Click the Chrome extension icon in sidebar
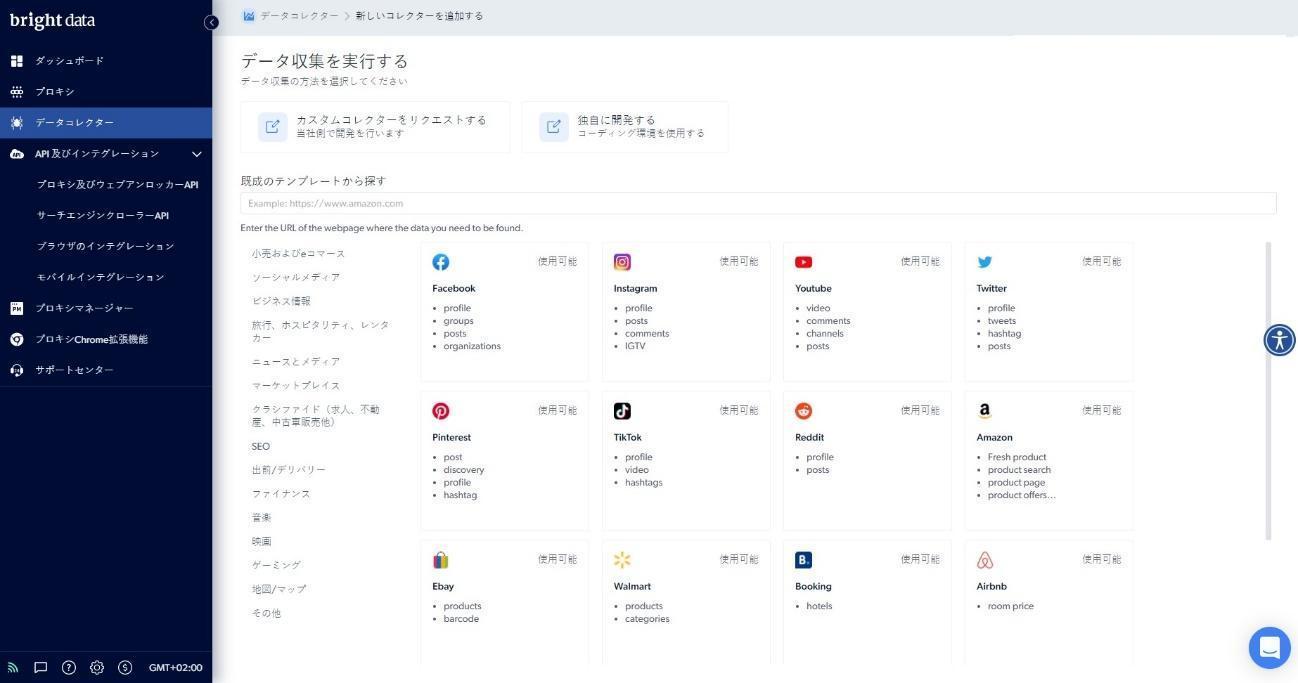The height and width of the screenshot is (683, 1298). click(16, 339)
